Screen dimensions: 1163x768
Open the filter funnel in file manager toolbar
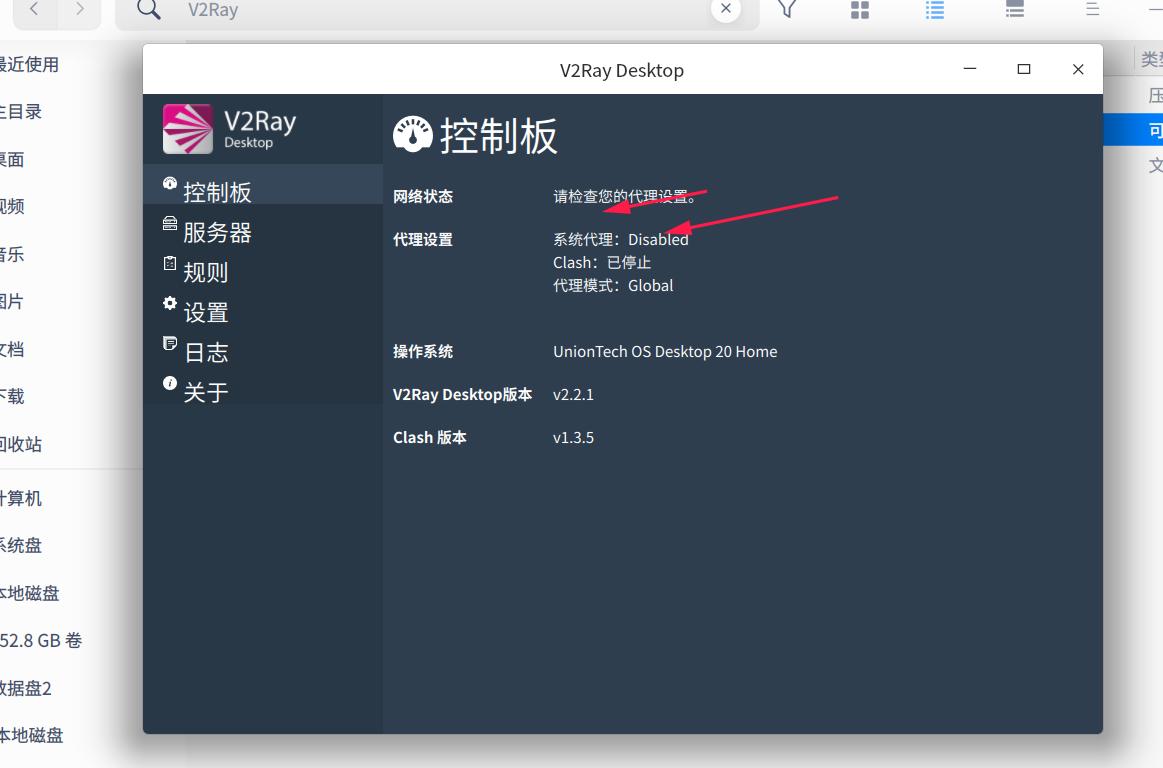[787, 9]
